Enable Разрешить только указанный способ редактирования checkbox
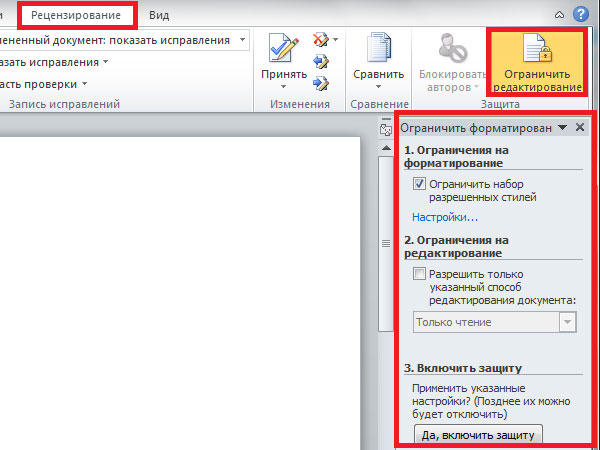600x450 pixels. click(420, 273)
